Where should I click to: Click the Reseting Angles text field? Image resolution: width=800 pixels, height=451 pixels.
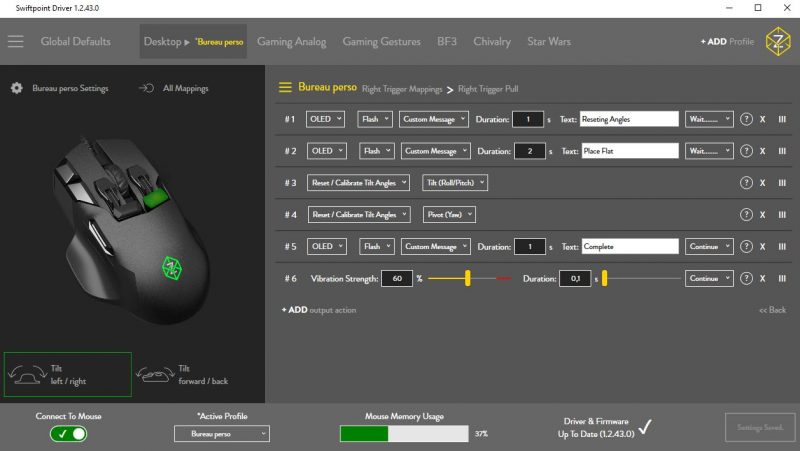point(629,119)
